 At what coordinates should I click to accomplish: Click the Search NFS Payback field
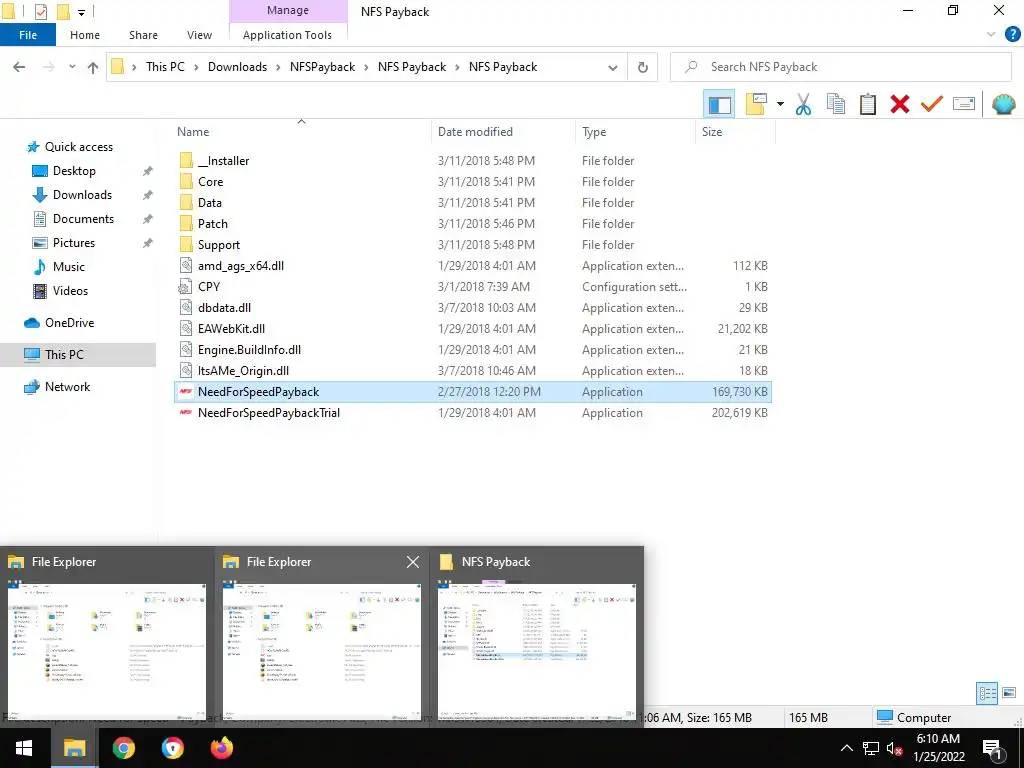pos(841,67)
